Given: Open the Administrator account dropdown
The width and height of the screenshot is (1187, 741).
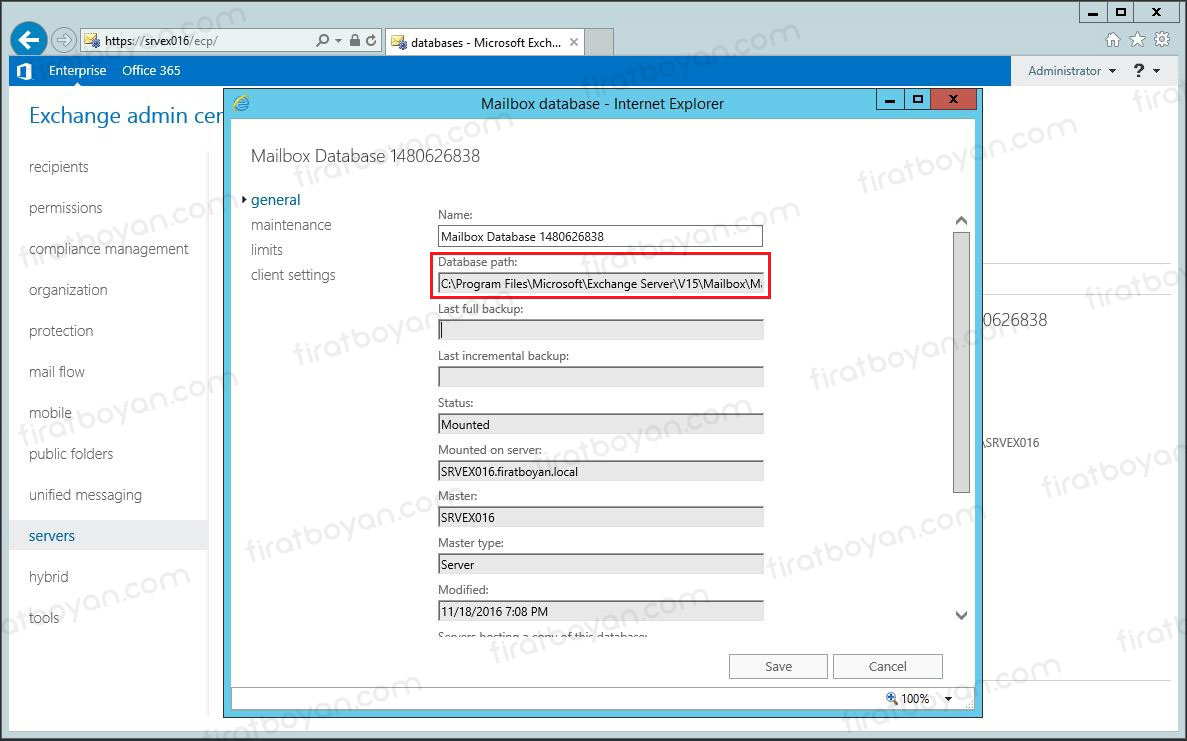Looking at the screenshot, I should [x=1072, y=70].
